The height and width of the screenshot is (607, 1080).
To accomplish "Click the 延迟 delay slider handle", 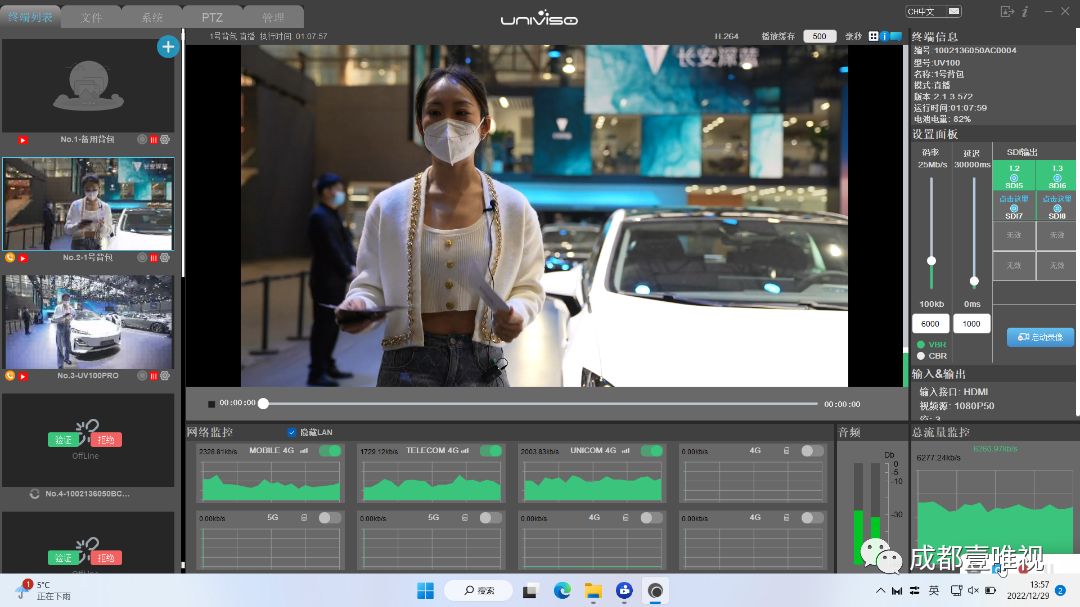I will [x=974, y=281].
